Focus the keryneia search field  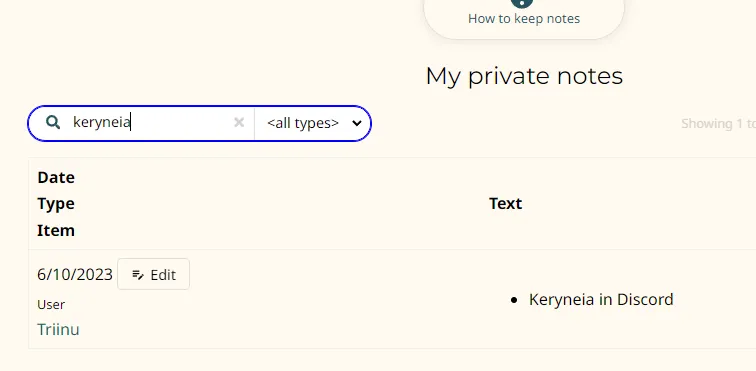click(150, 123)
